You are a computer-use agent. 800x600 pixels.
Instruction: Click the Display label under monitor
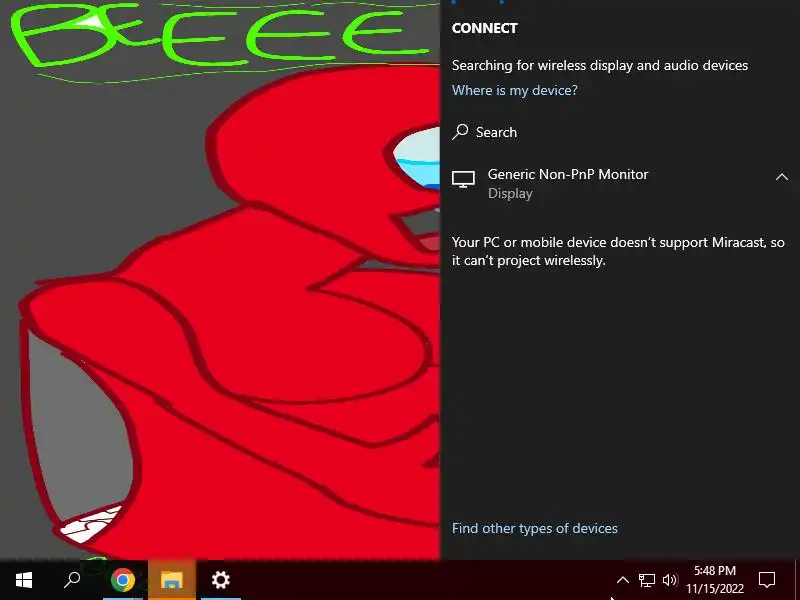click(510, 193)
